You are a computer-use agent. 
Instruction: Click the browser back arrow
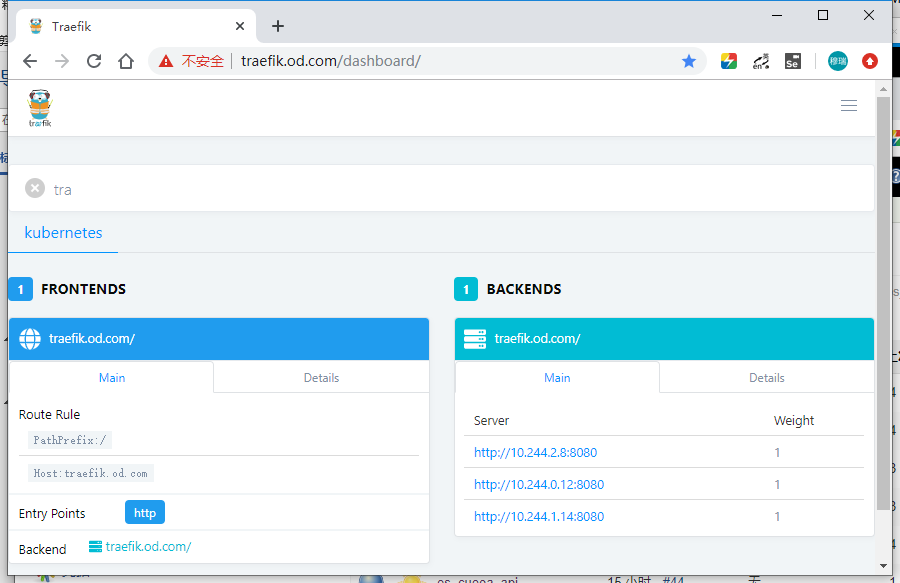click(x=30, y=61)
